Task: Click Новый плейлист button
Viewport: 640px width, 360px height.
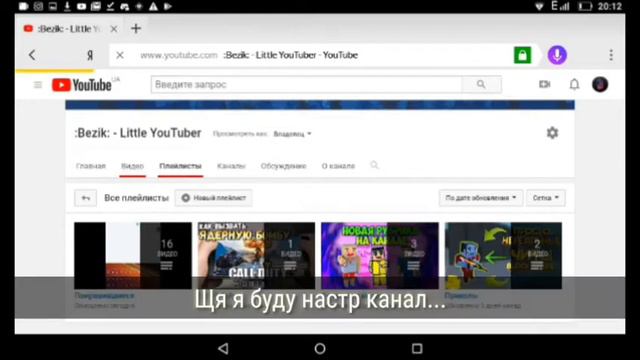Action: coord(213,198)
